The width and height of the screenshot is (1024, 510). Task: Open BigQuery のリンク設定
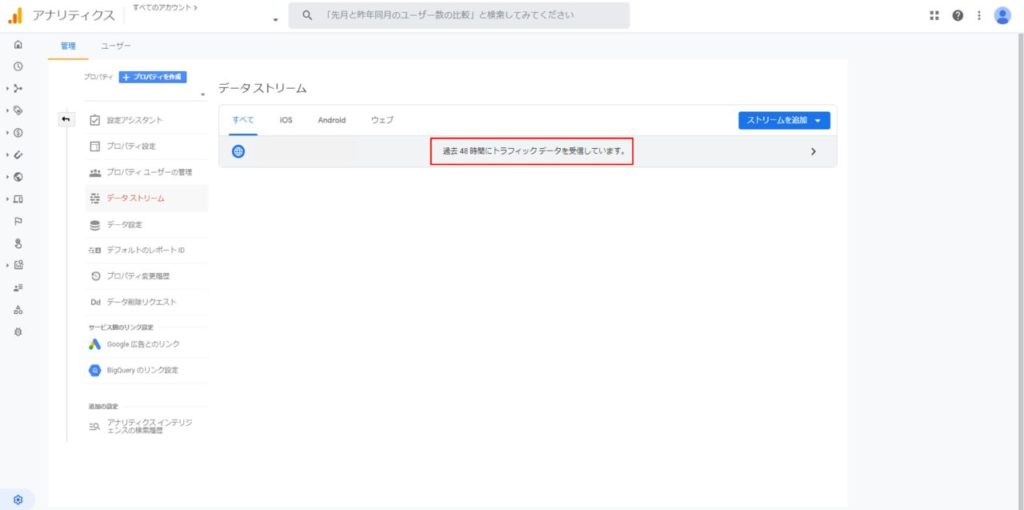142,370
